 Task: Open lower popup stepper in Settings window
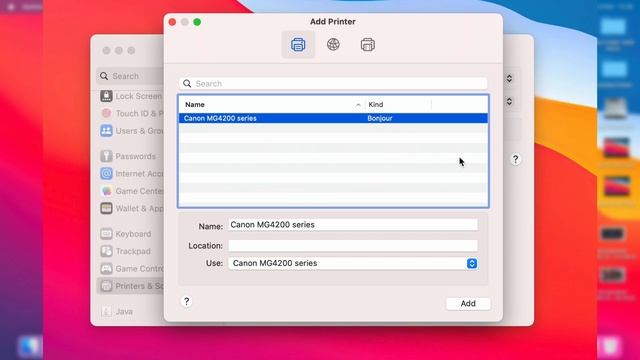pos(509,101)
